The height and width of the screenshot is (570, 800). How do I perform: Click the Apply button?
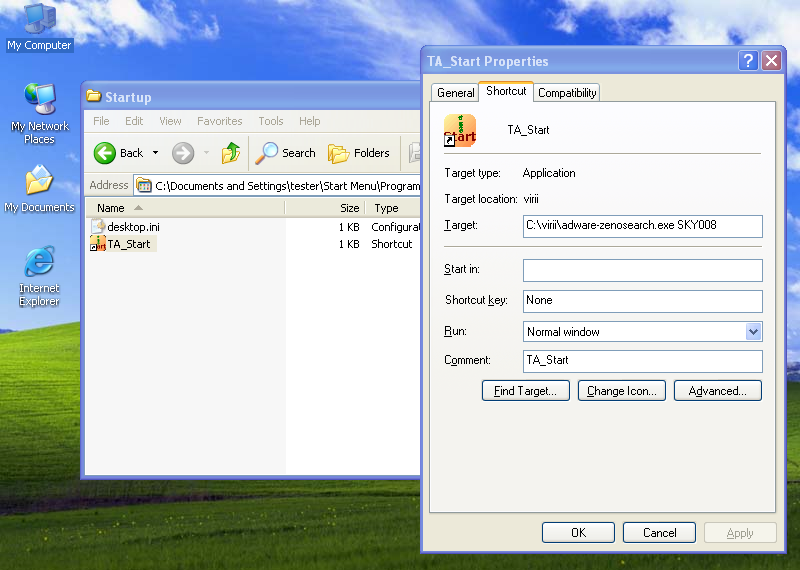(x=740, y=533)
